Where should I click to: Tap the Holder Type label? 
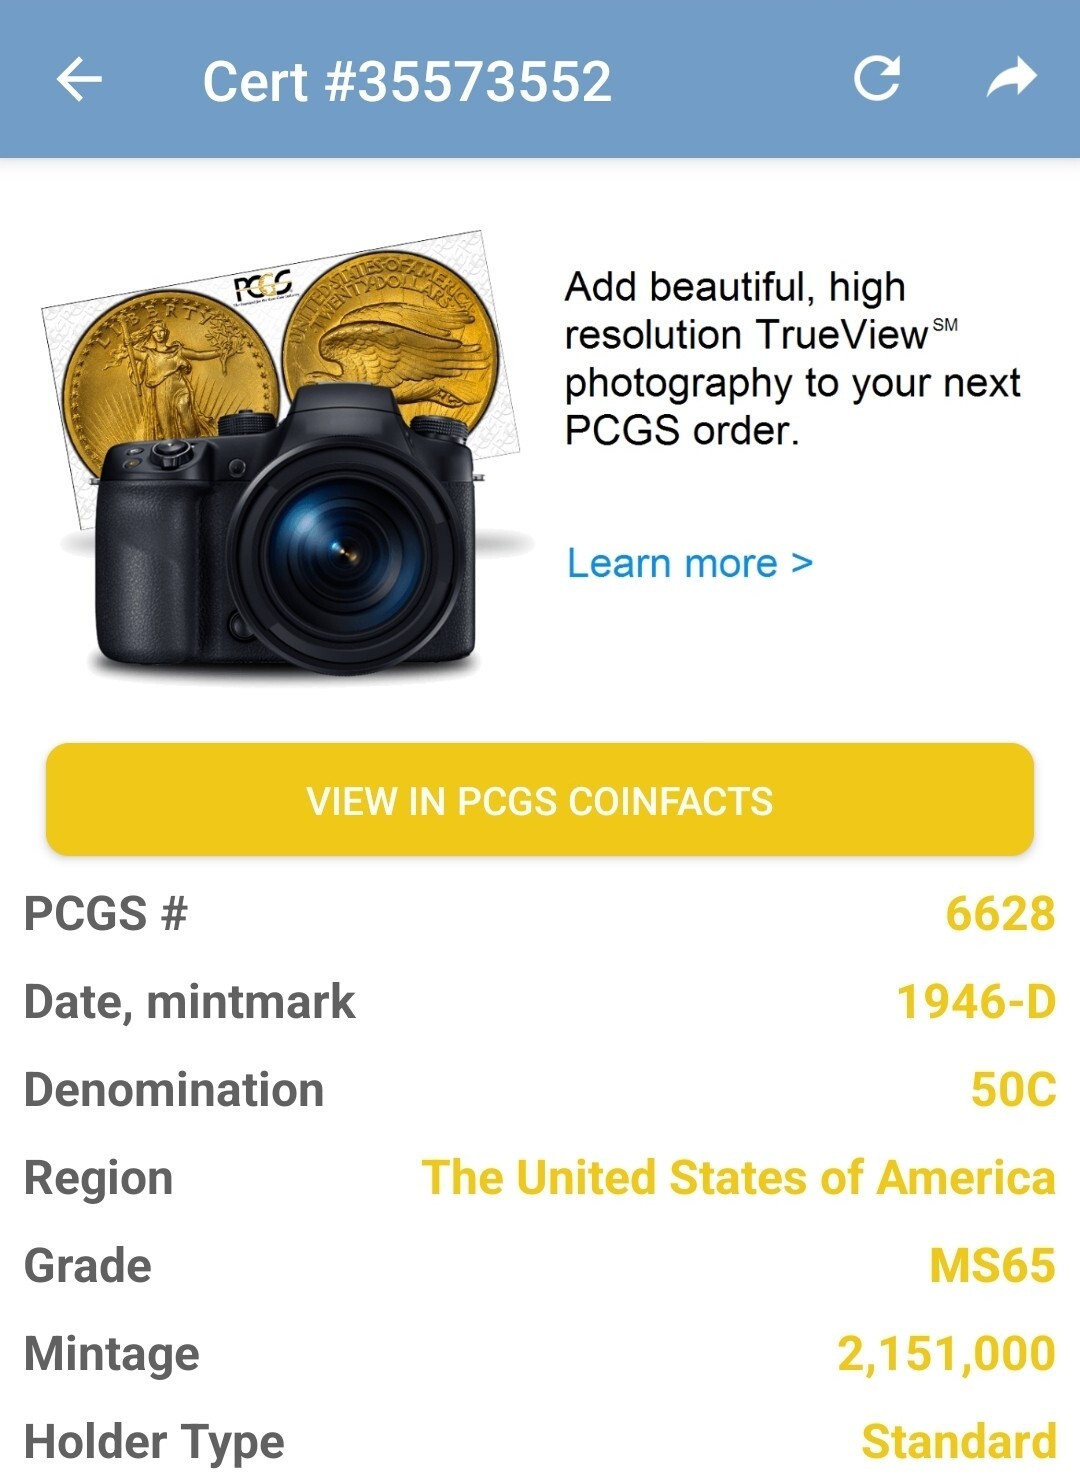[154, 1443]
